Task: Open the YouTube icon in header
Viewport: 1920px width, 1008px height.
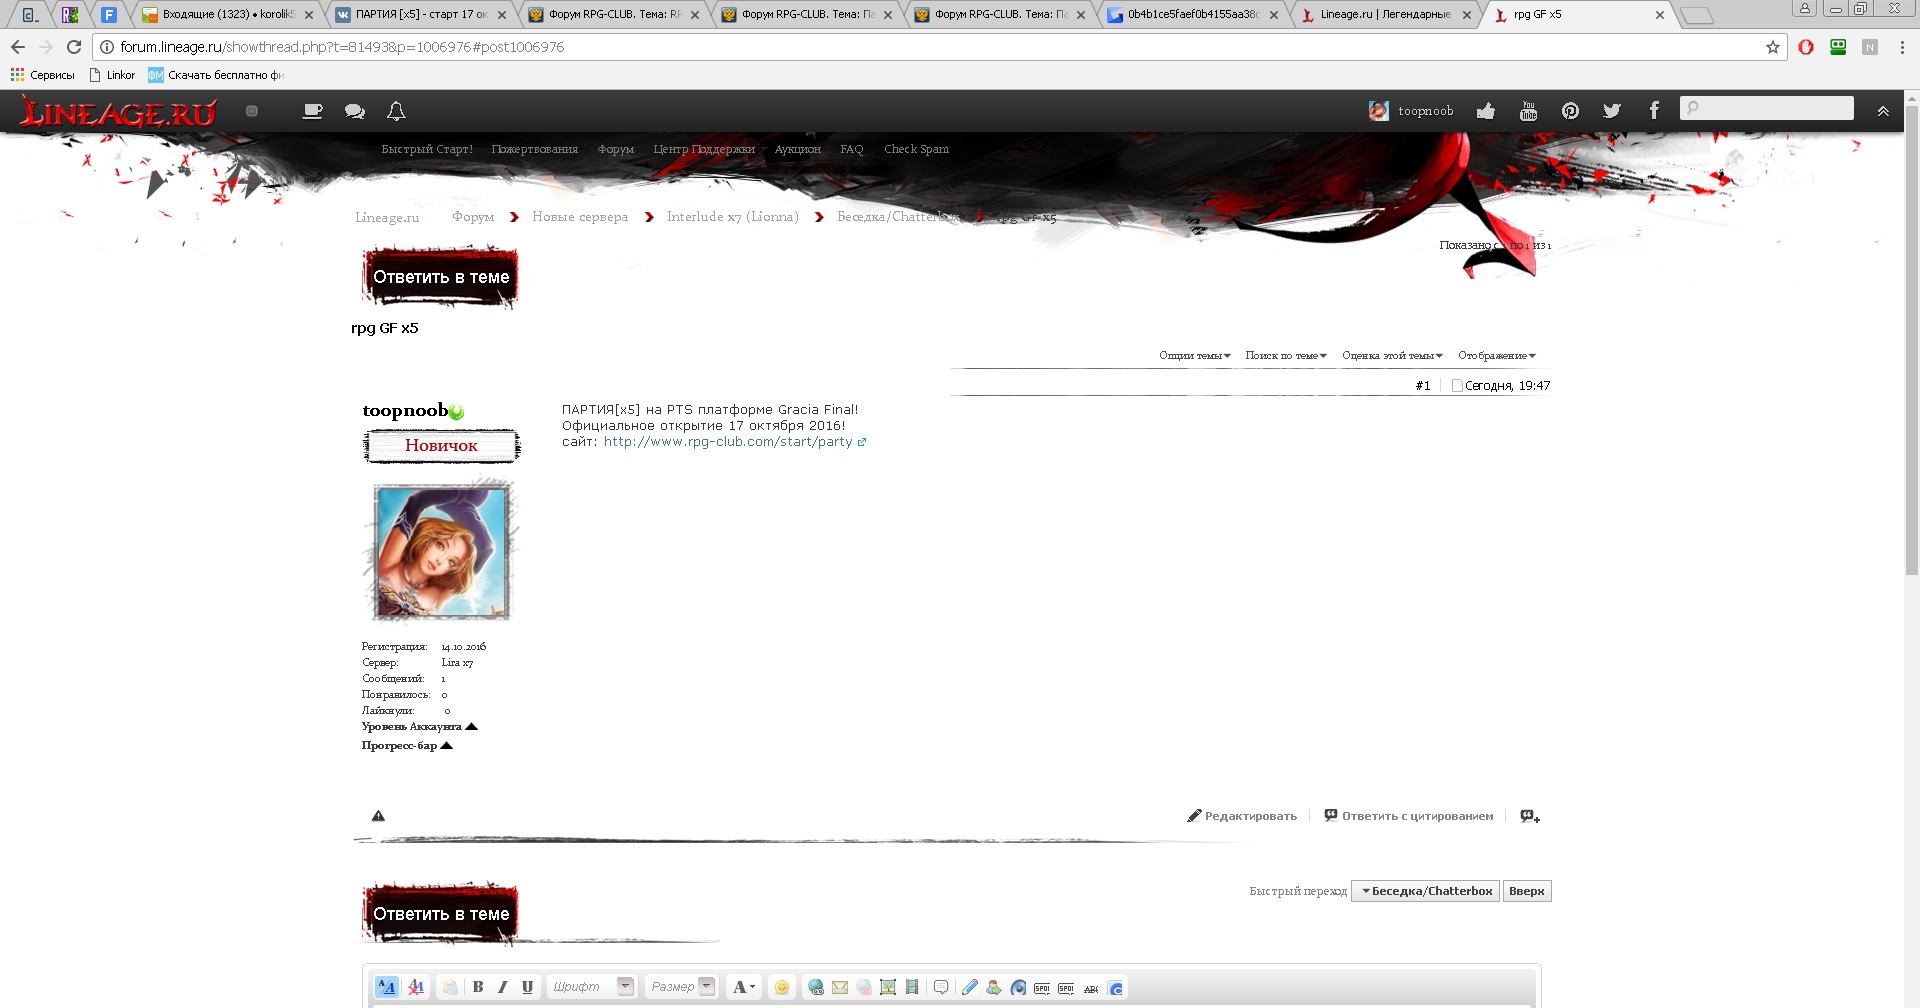Action: pyautogui.click(x=1528, y=111)
